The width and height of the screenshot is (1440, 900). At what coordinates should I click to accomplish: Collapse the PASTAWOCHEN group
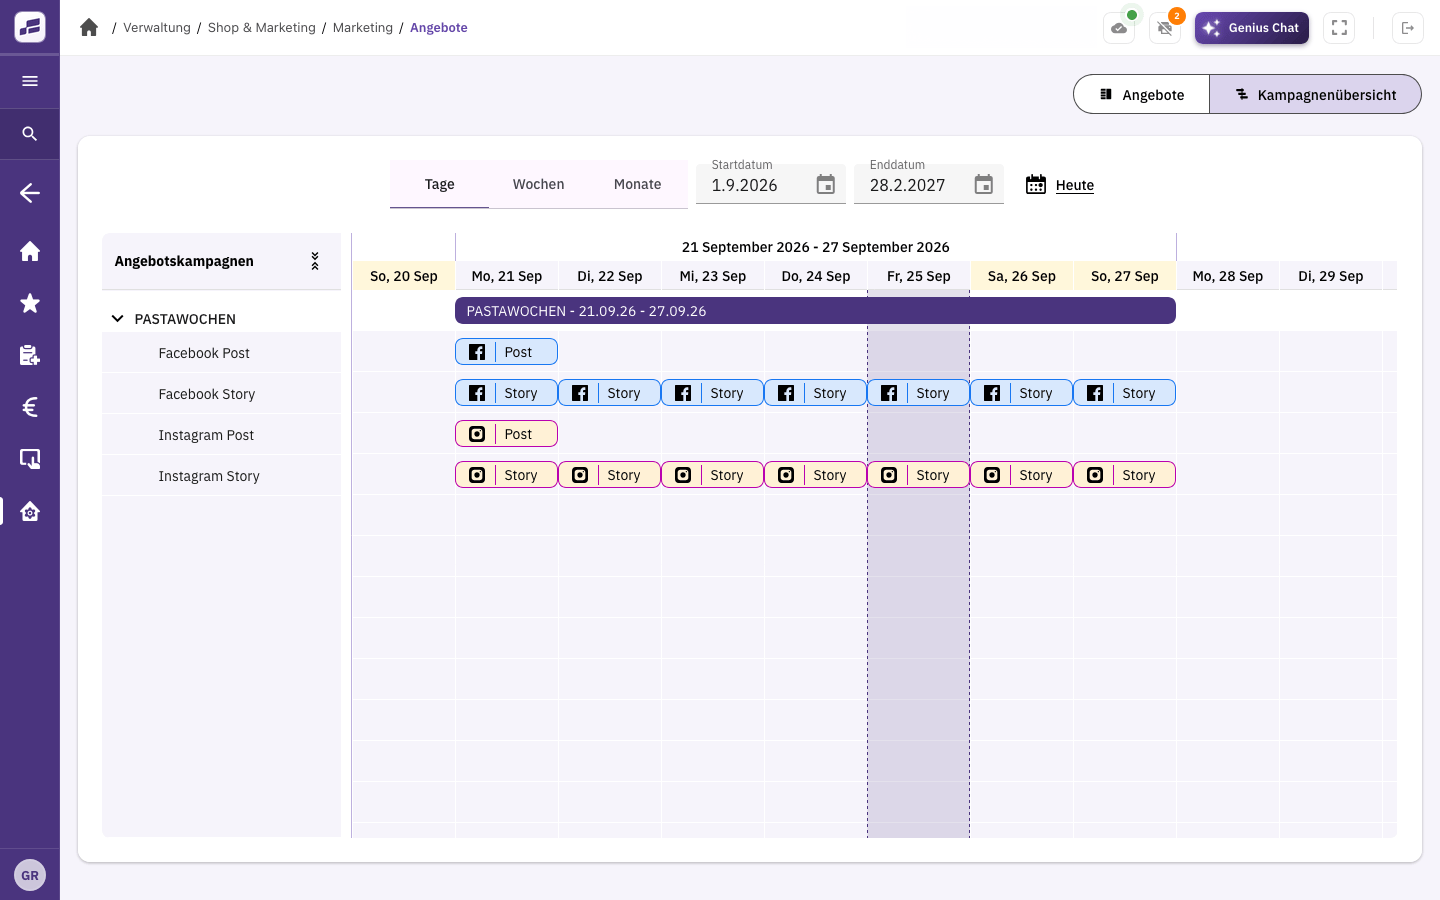coord(117,319)
